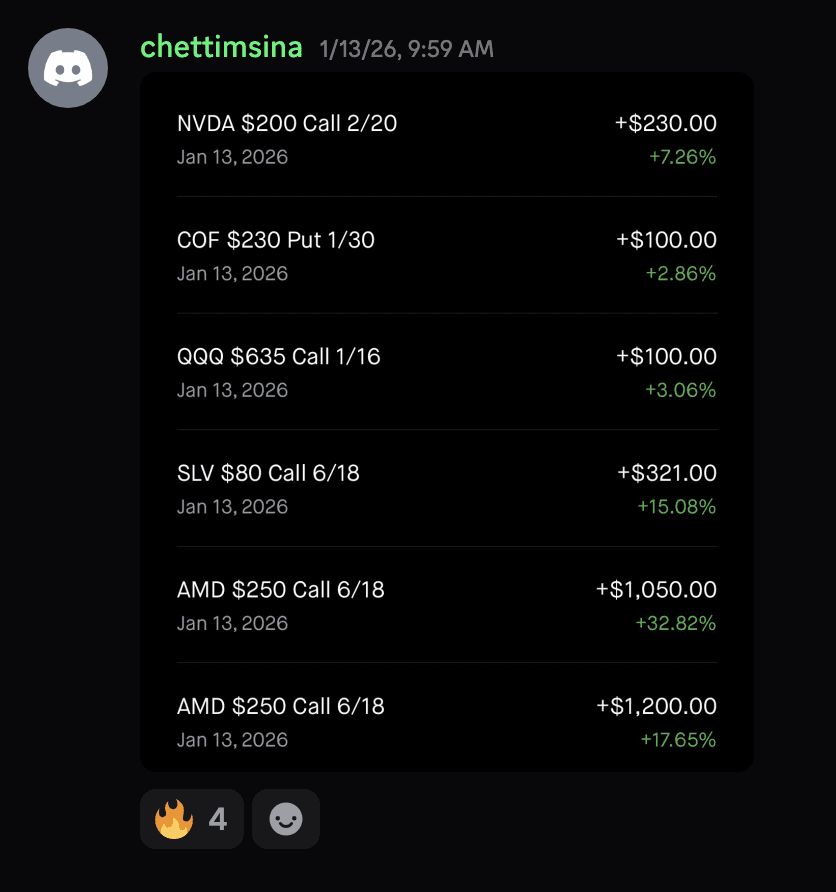Select NVDA $200 Call 2/20 row
Screen dimensions: 836x892
click(x=287, y=124)
